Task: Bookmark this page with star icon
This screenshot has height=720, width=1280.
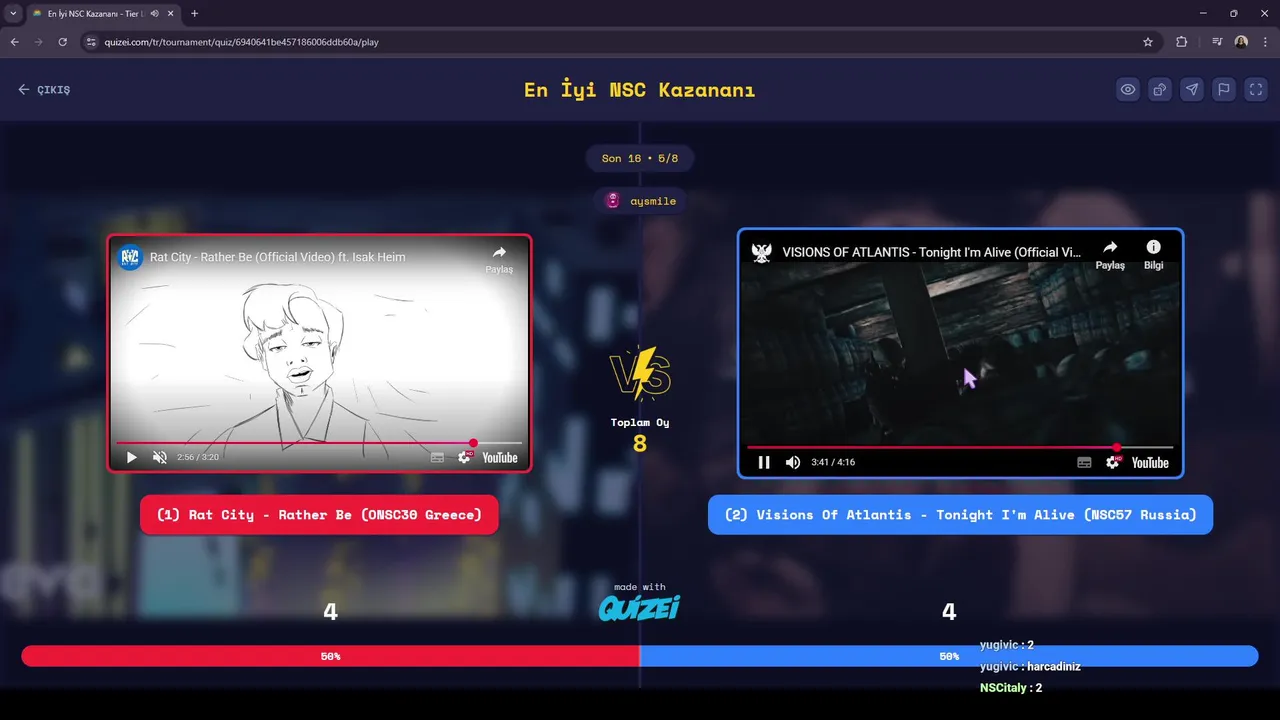Action: pos(1148,42)
